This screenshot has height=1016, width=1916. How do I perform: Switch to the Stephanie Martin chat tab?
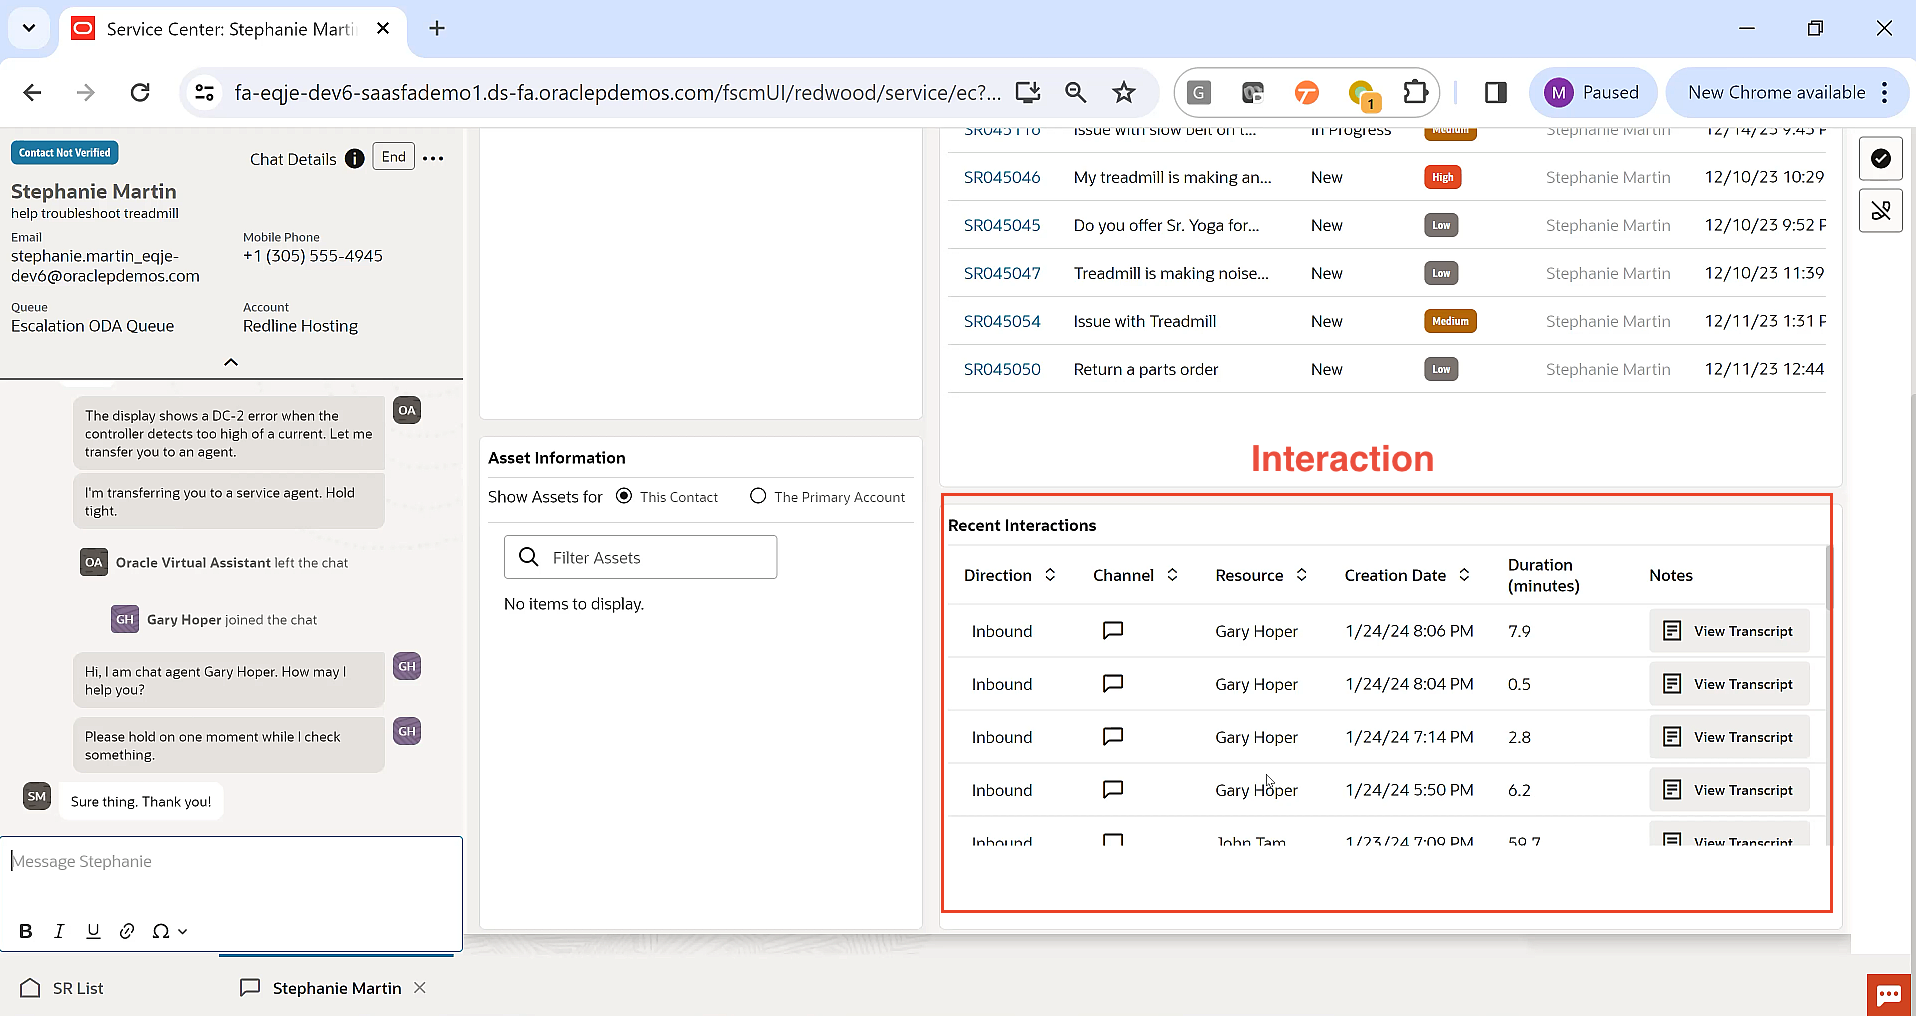(333, 987)
